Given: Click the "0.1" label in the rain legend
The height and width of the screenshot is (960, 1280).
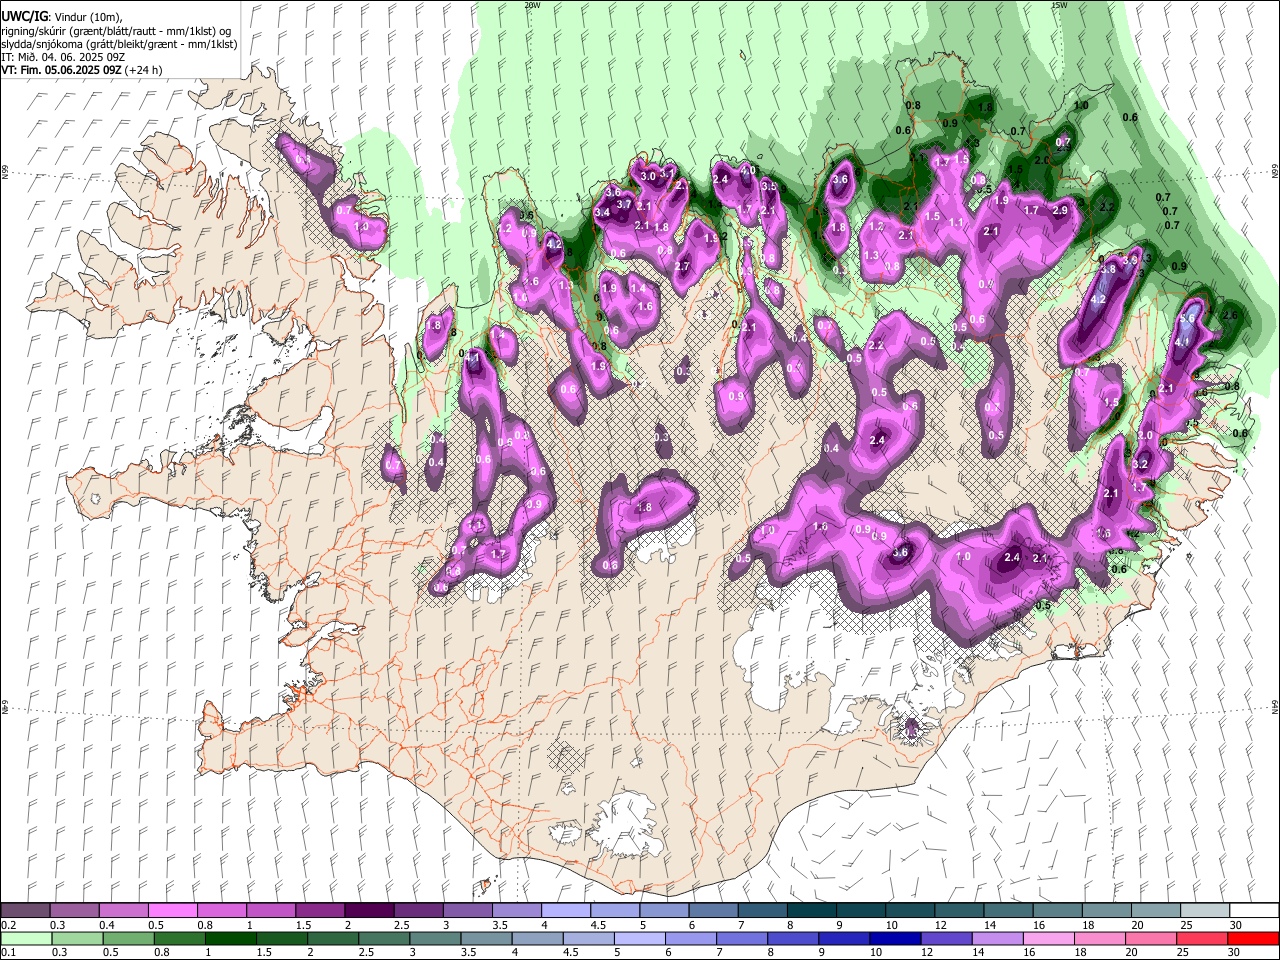Looking at the screenshot, I should click(x=8, y=953).
